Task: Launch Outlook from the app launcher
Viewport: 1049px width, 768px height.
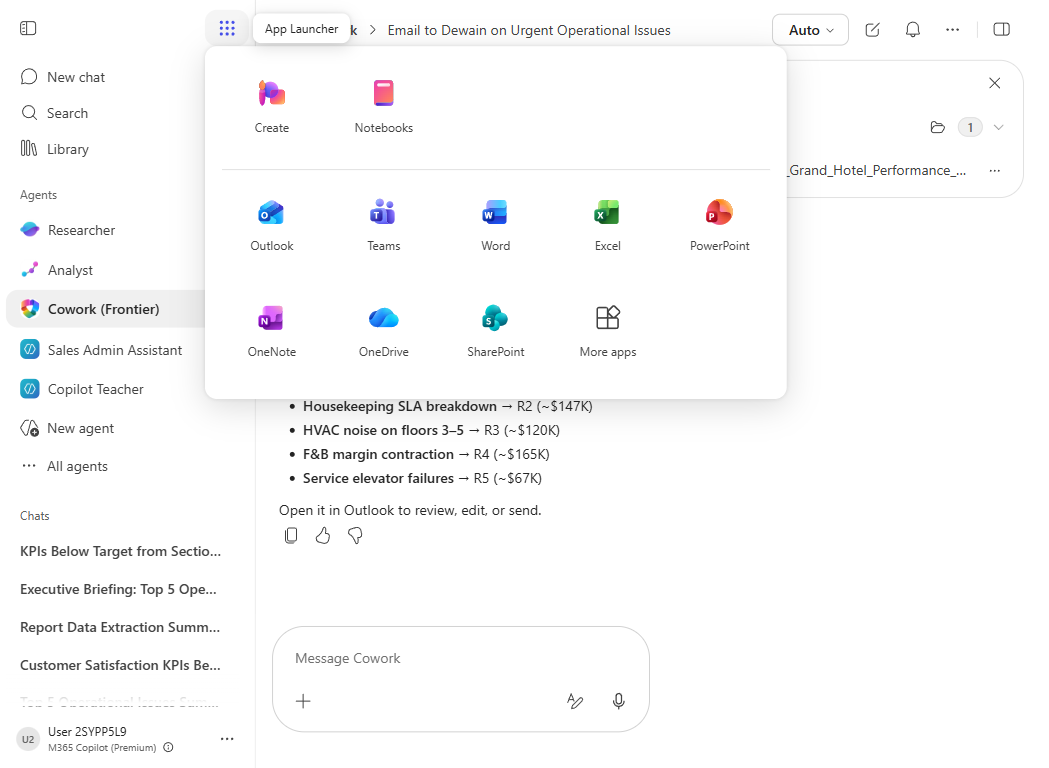Action: (x=272, y=225)
